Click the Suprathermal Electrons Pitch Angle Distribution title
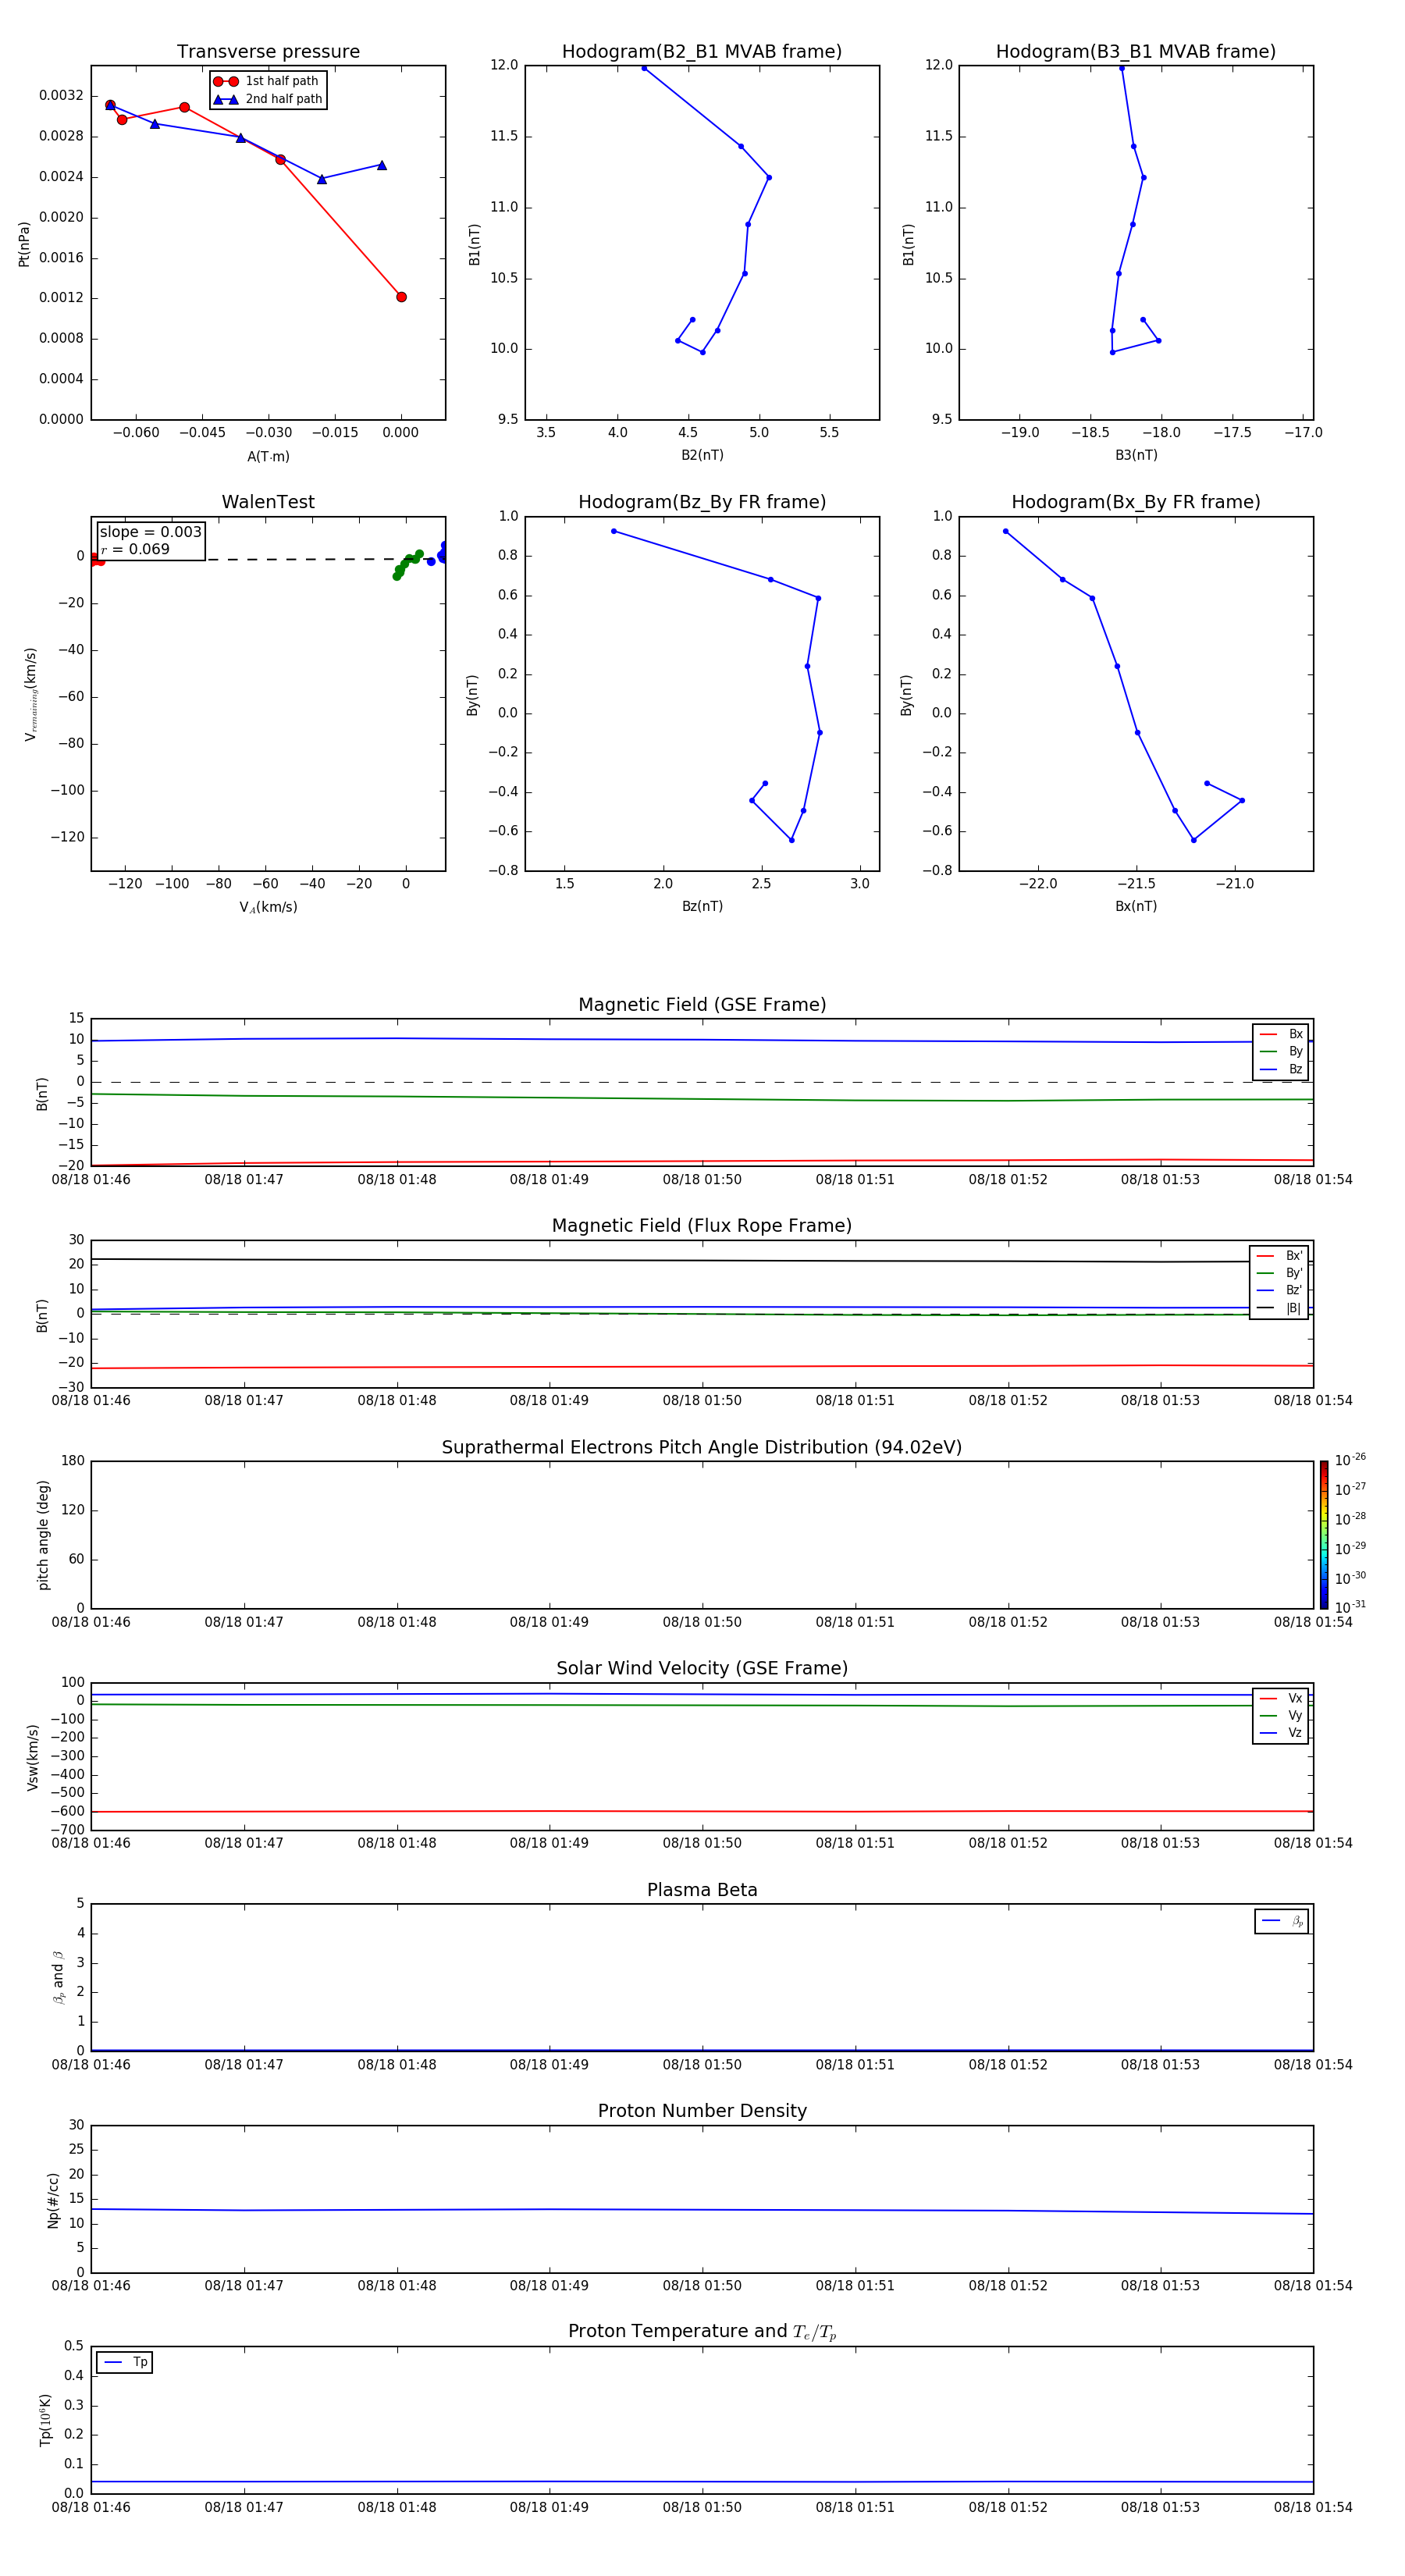 702,1448
